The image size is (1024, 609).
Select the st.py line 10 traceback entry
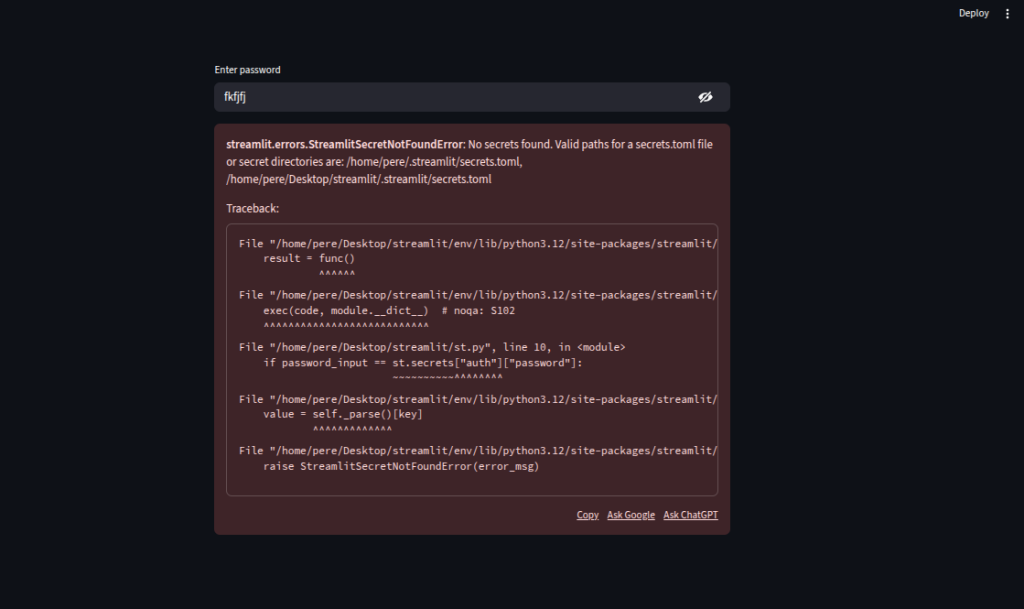432,347
